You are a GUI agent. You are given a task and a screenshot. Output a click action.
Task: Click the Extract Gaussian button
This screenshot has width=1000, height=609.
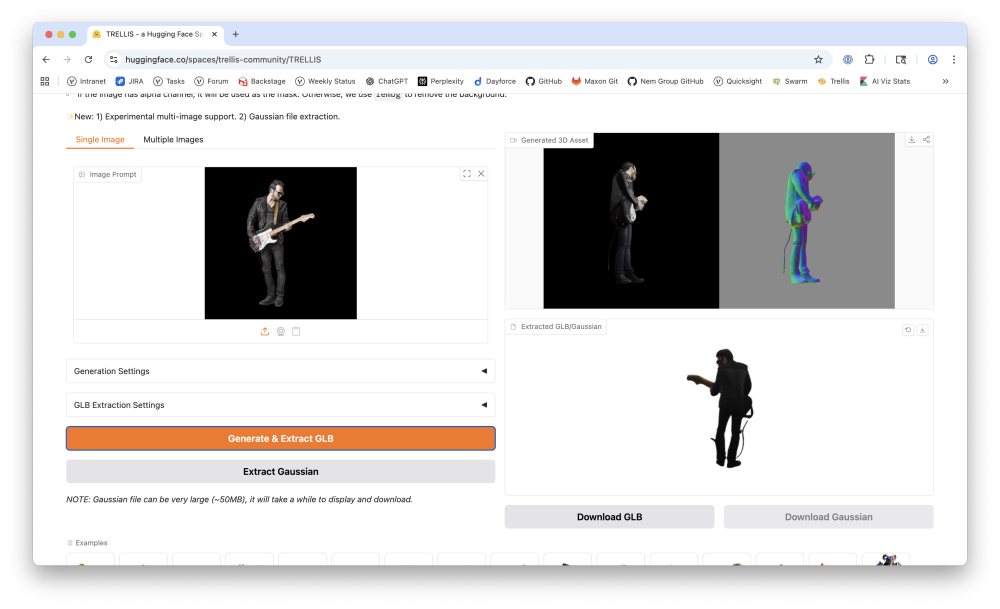[281, 472]
